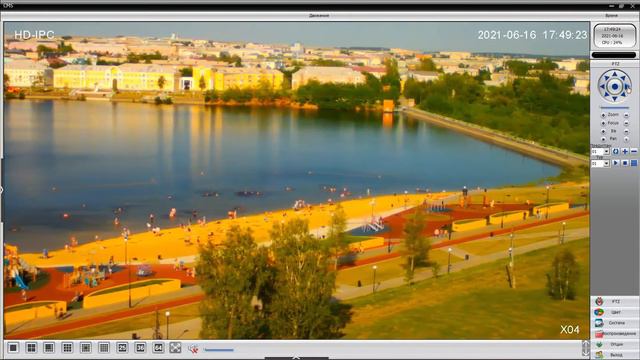The image size is (640, 360).
Task: Click the scrollbar beside the view toolbar
Action: coord(586,348)
